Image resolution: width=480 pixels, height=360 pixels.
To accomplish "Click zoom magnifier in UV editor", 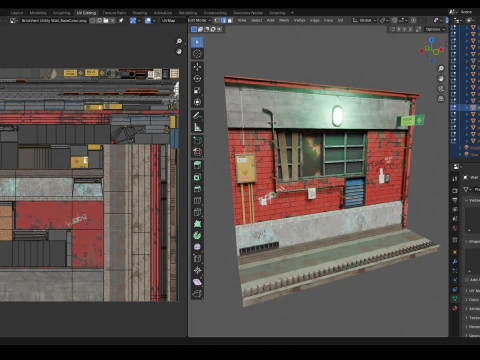I will (x=179, y=41).
